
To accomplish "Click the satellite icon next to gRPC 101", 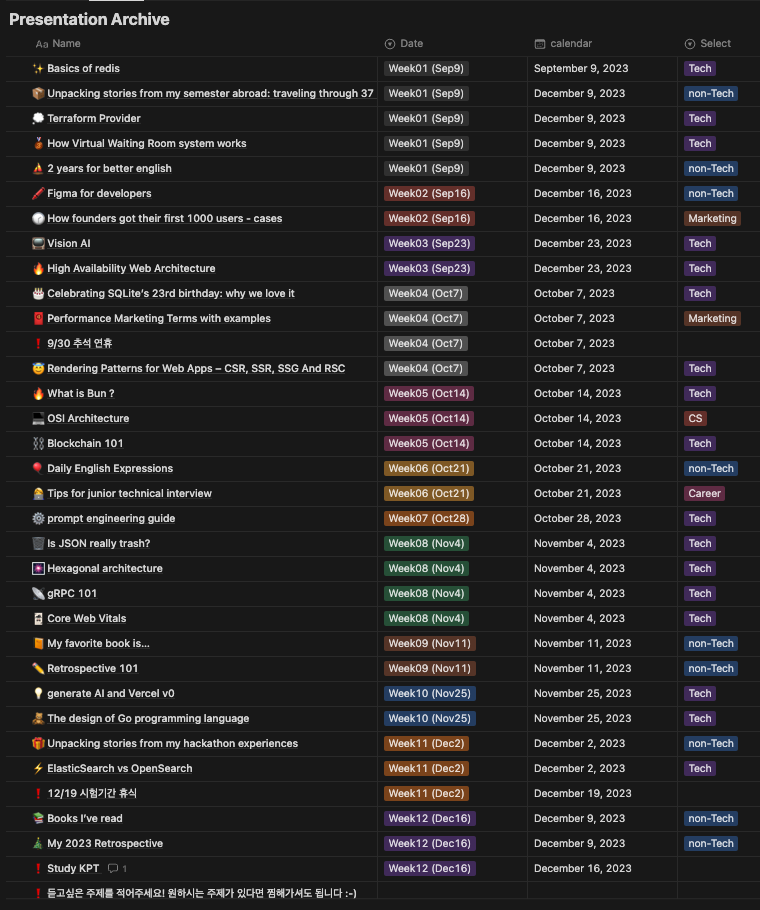I will (38, 593).
